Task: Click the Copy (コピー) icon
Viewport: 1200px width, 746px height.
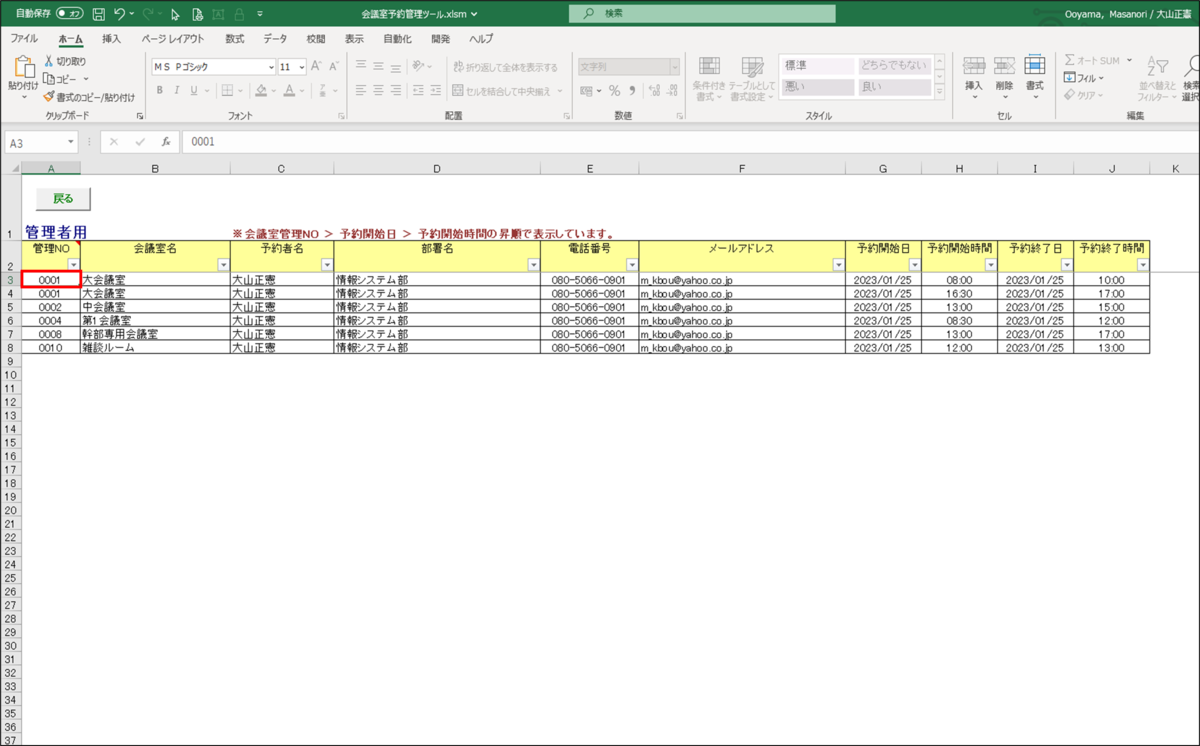Action: (x=48, y=78)
